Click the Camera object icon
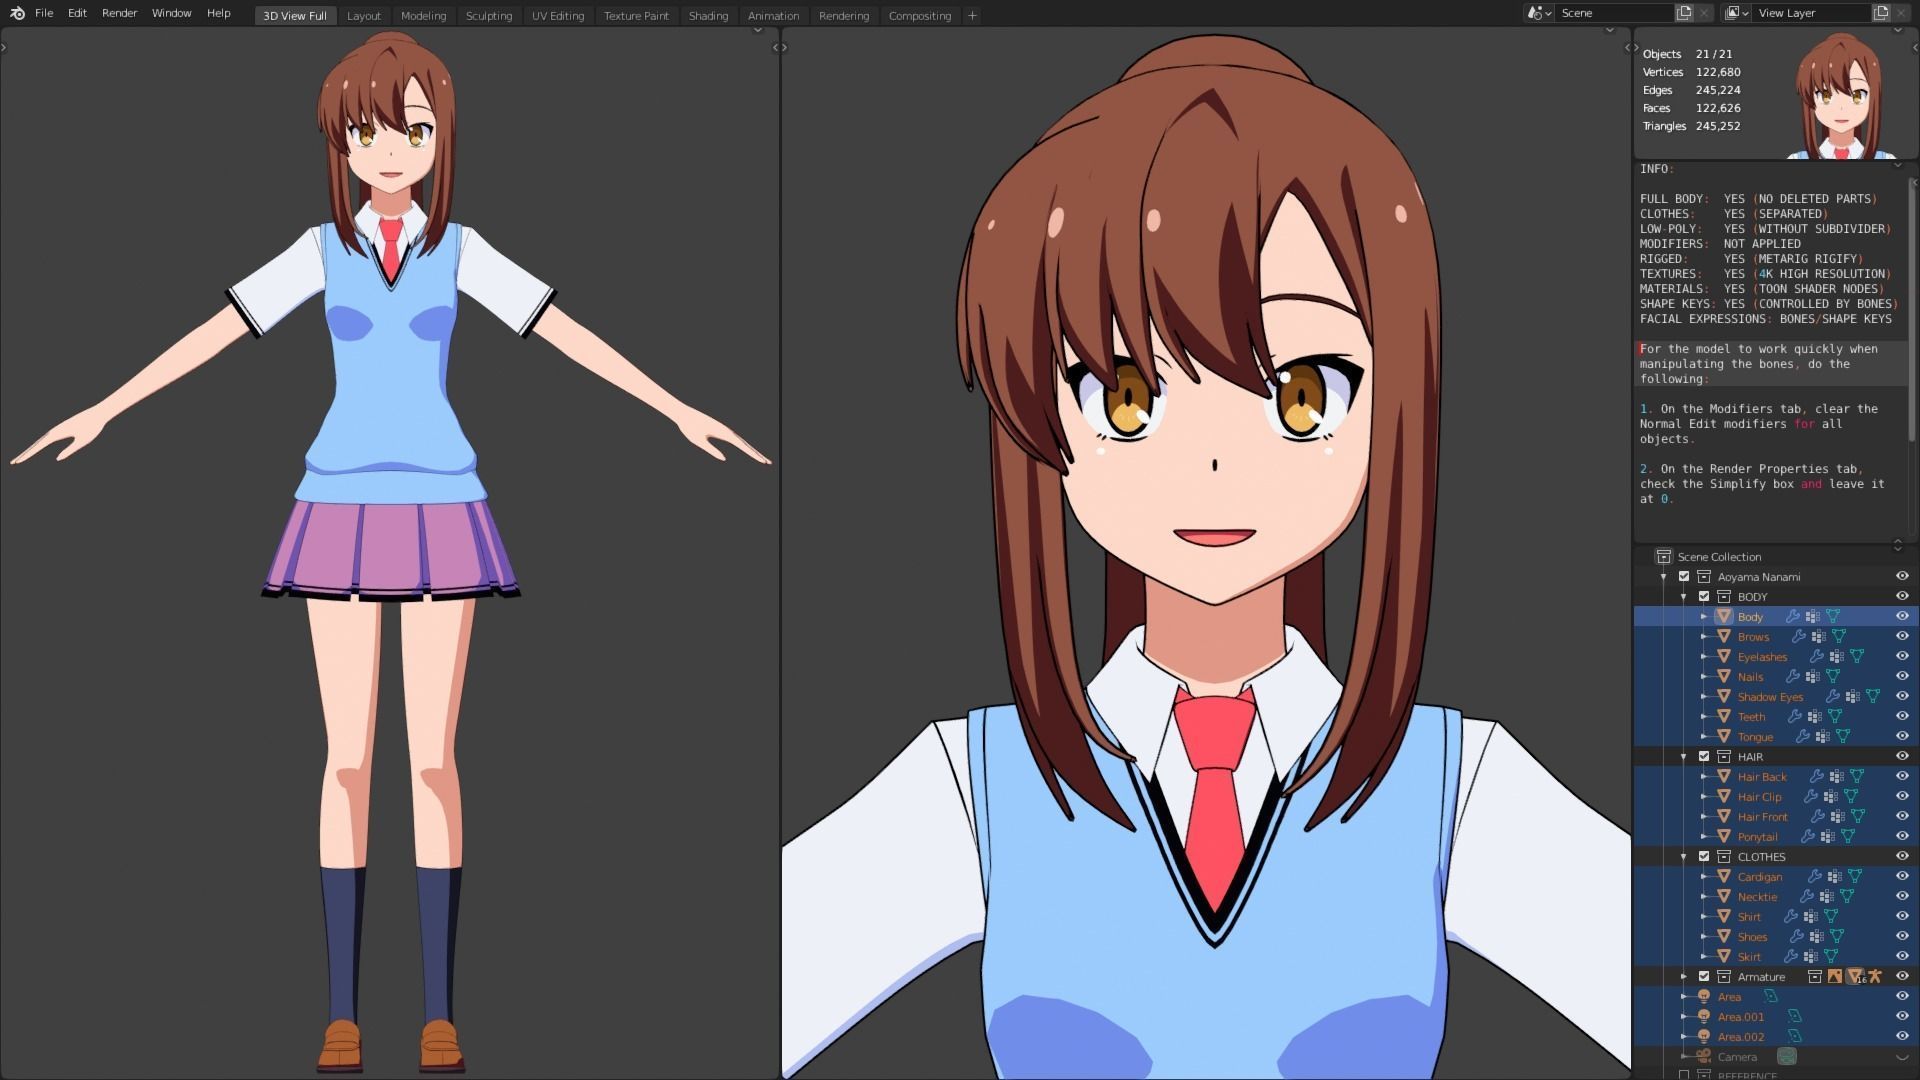This screenshot has width=1920, height=1080. click(1703, 1056)
